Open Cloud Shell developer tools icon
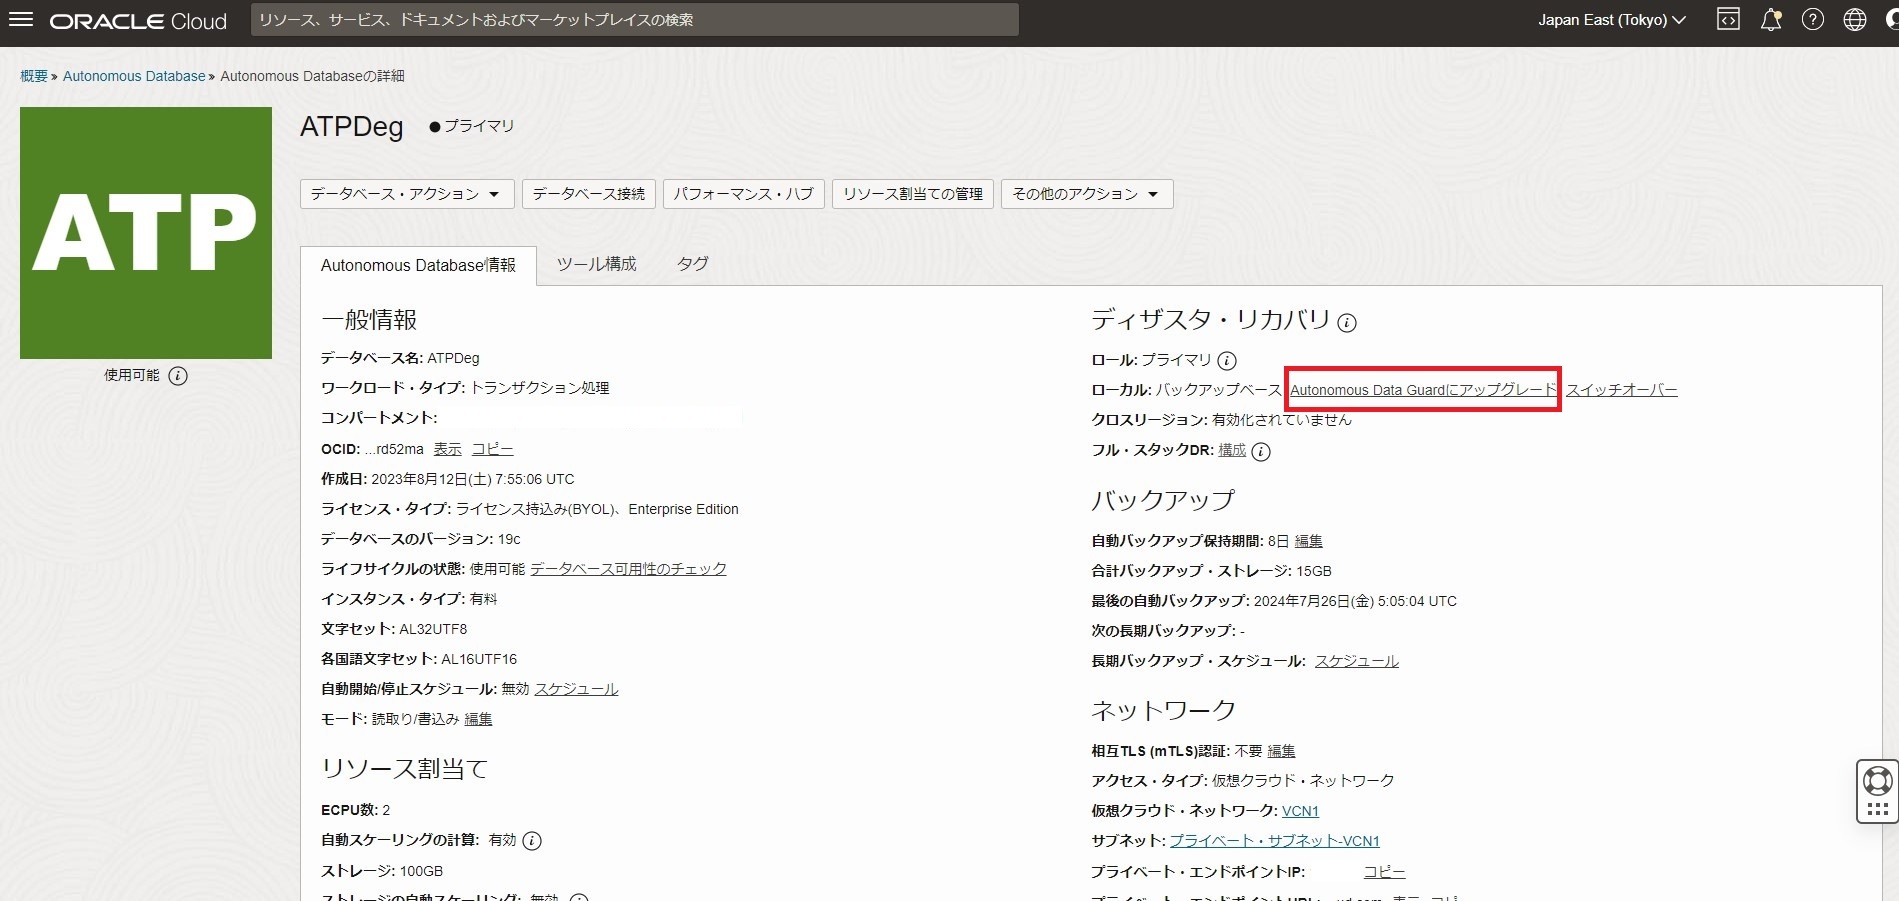 (x=1728, y=20)
